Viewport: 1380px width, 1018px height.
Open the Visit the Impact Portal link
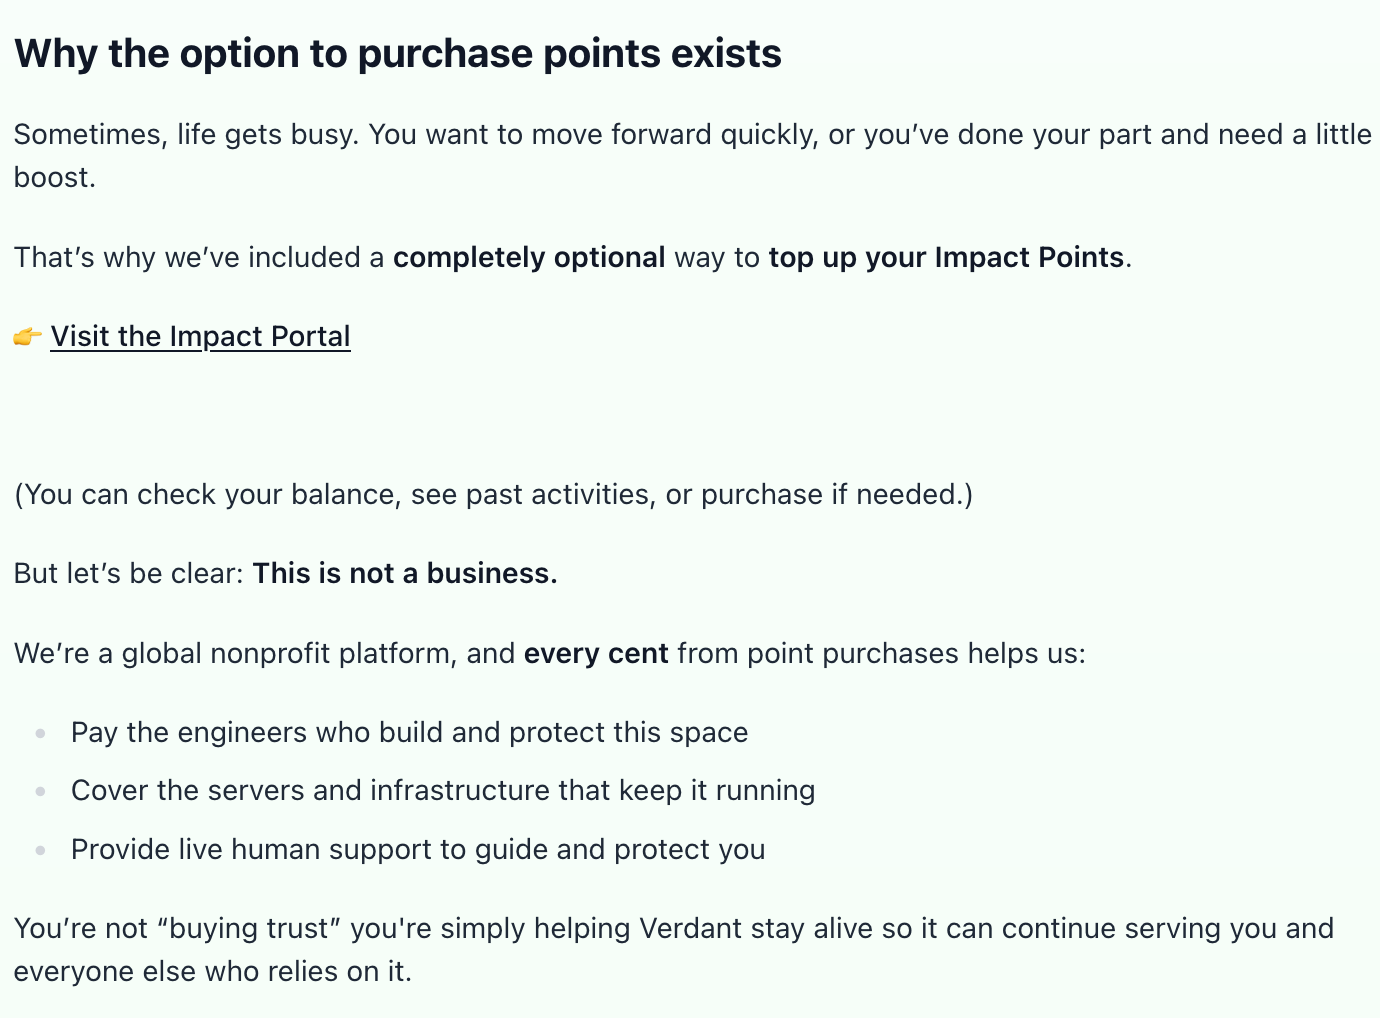coord(200,336)
